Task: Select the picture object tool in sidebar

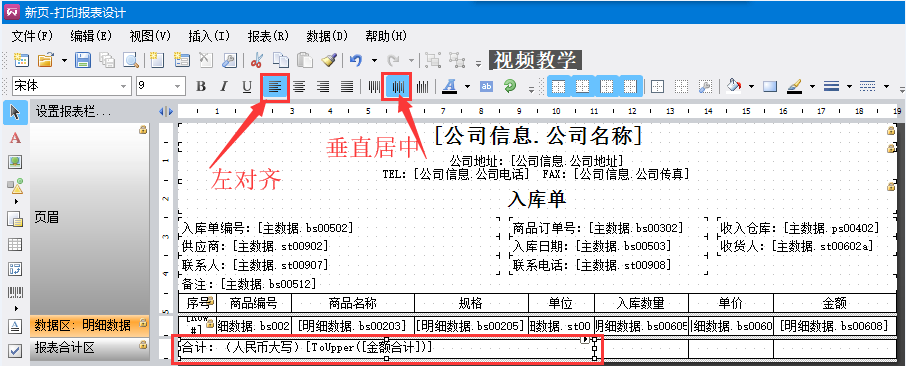Action: (x=15, y=162)
